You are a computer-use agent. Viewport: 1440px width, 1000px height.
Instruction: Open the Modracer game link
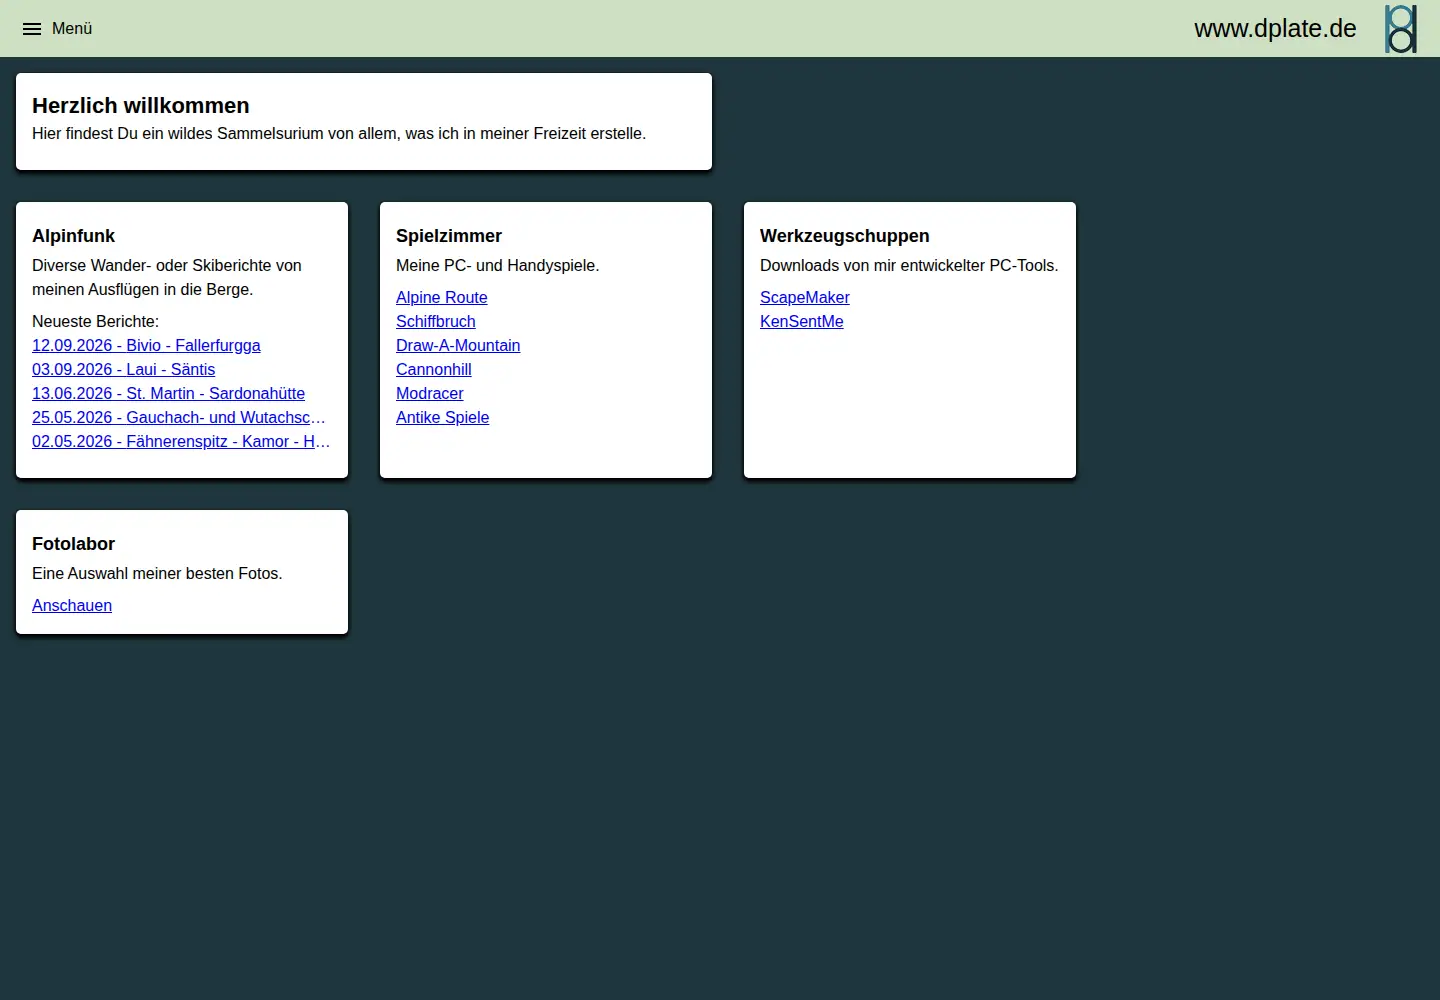click(x=430, y=393)
